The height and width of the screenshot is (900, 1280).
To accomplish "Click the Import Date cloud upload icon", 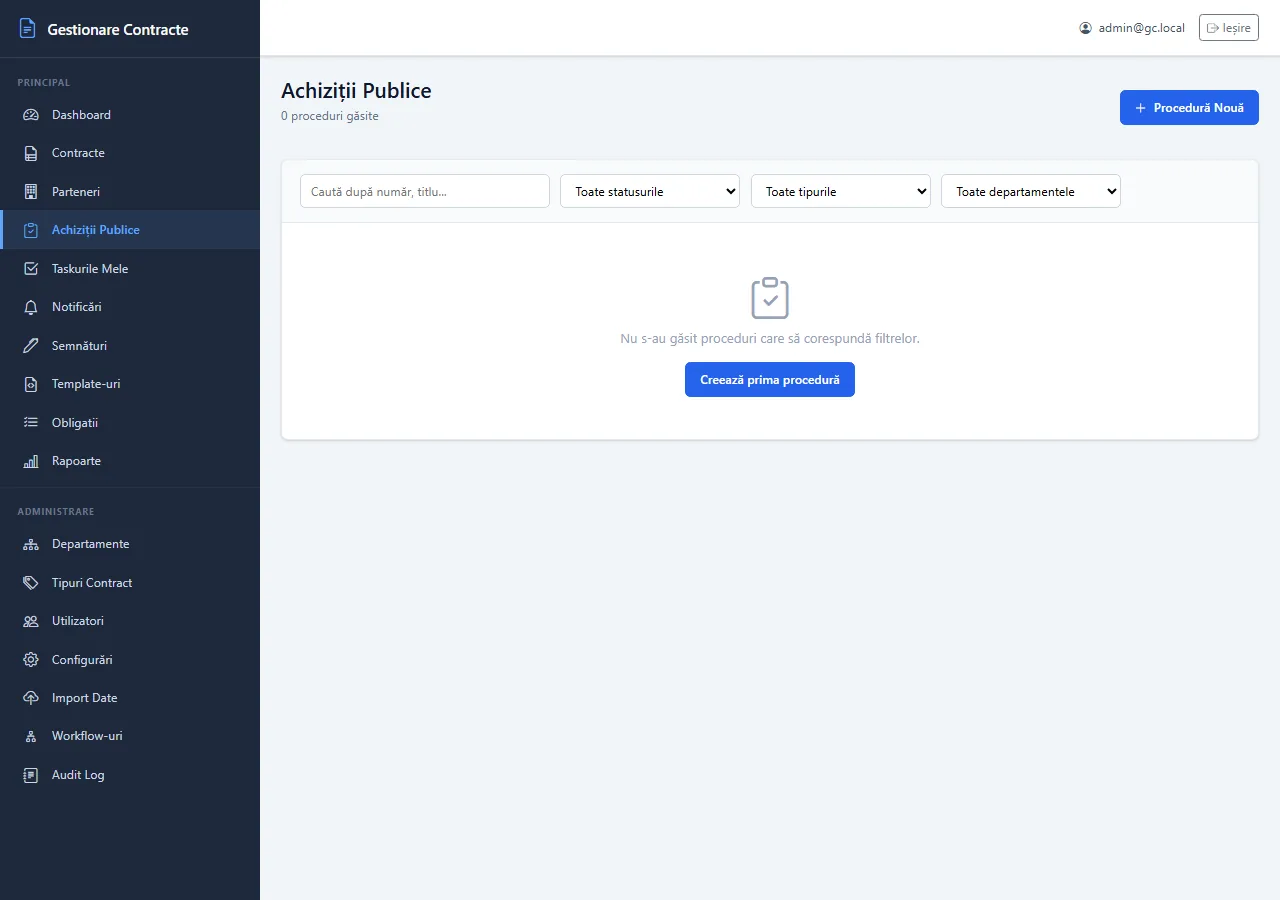I will 31,698.
